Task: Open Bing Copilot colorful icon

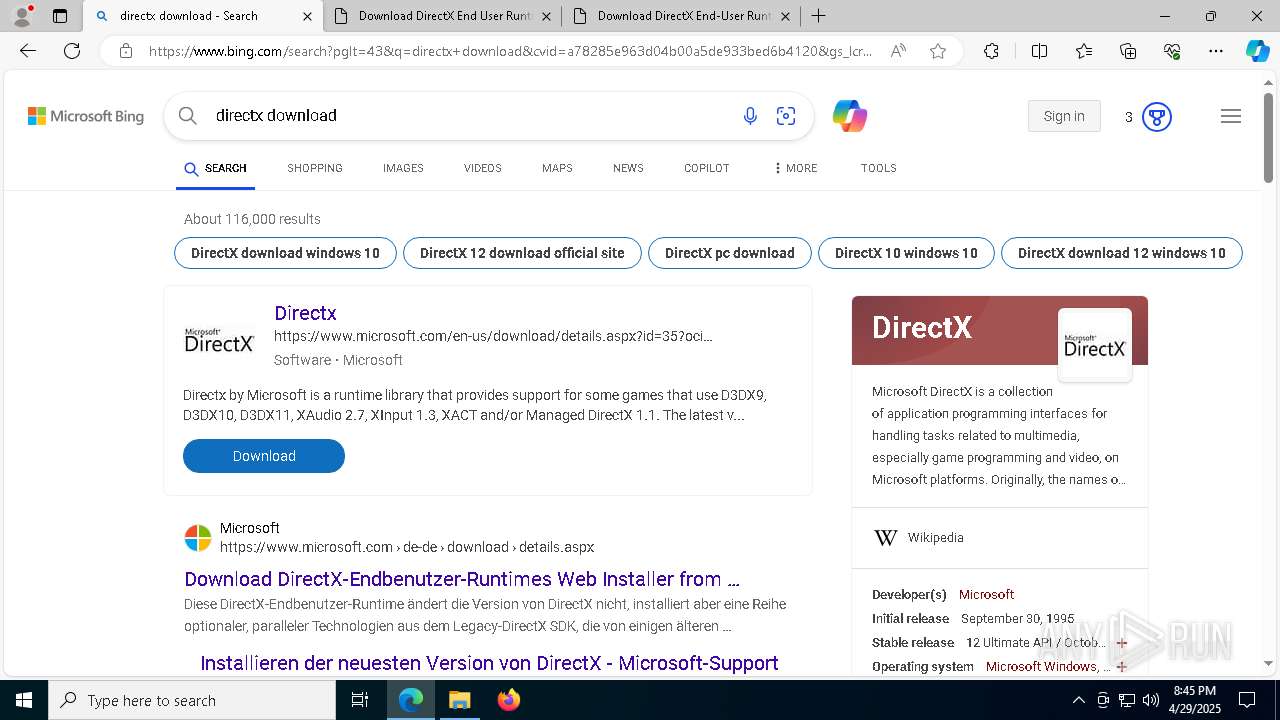Action: [x=850, y=116]
